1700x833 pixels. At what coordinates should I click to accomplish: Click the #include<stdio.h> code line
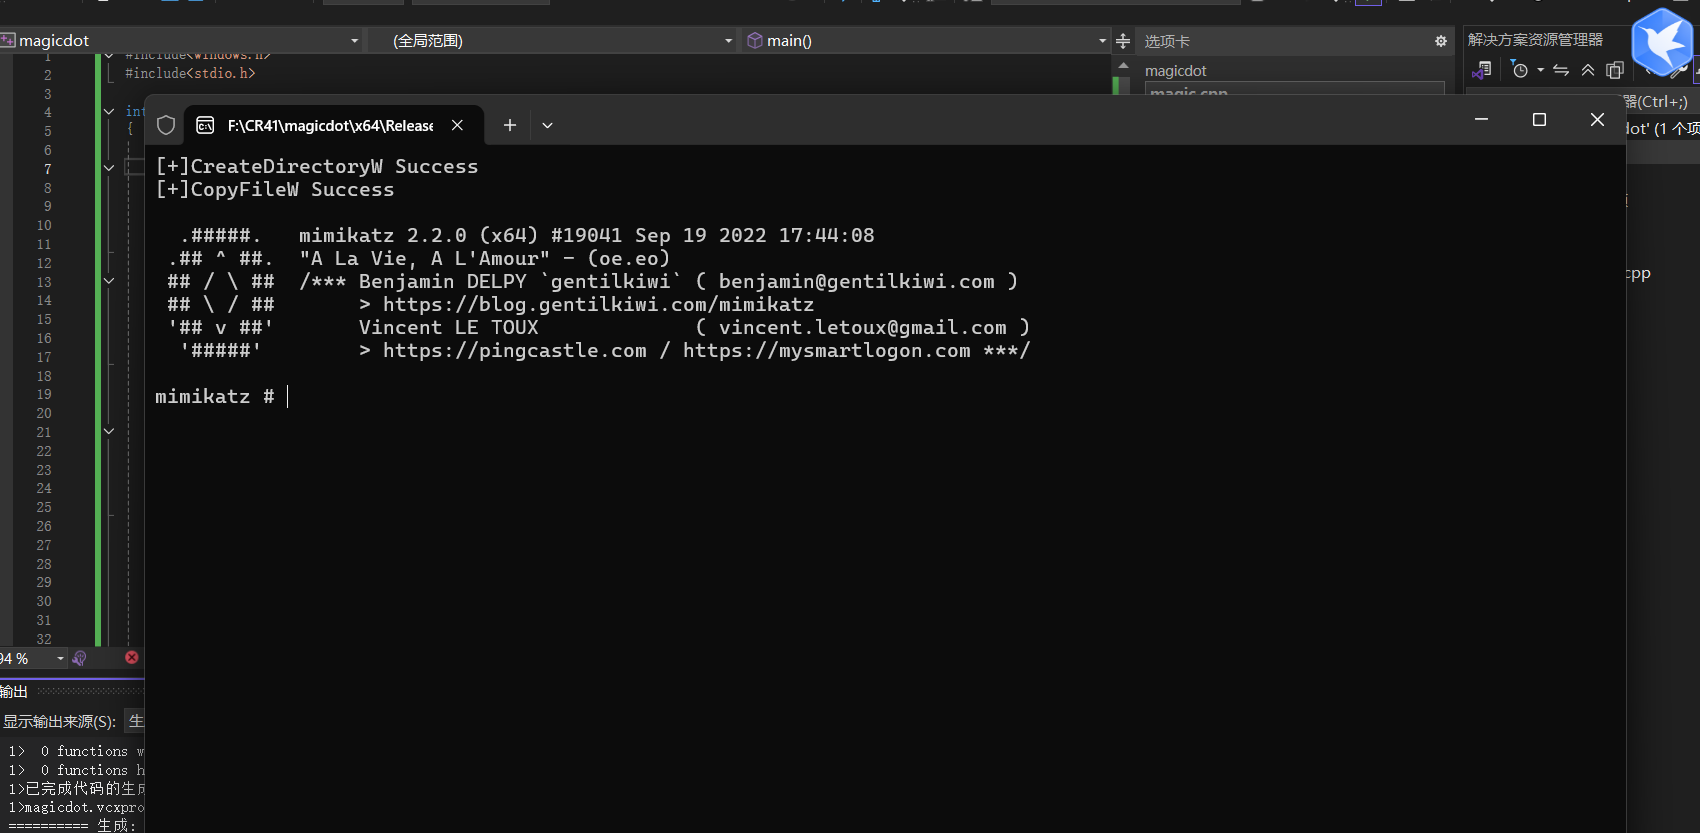pos(190,73)
